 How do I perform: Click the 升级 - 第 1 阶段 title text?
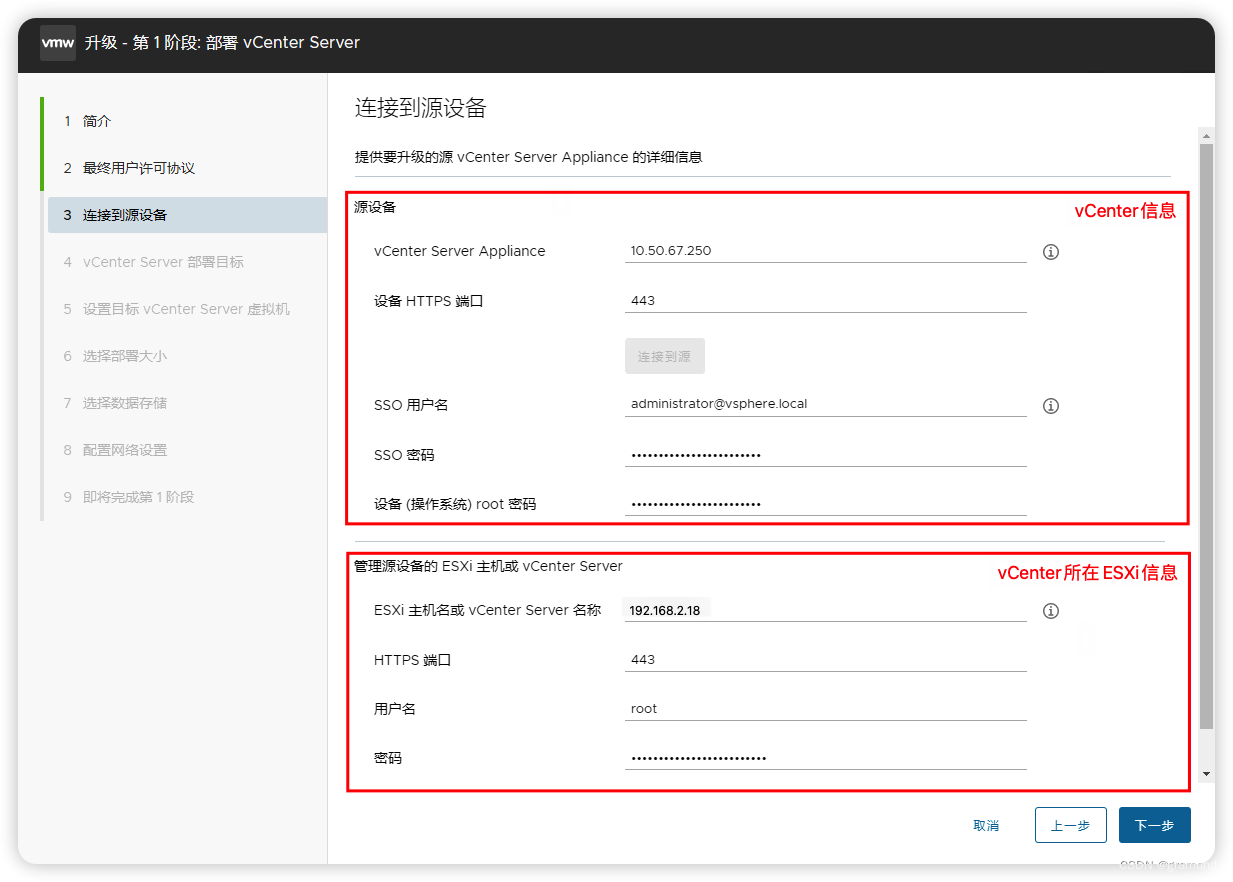(222, 43)
